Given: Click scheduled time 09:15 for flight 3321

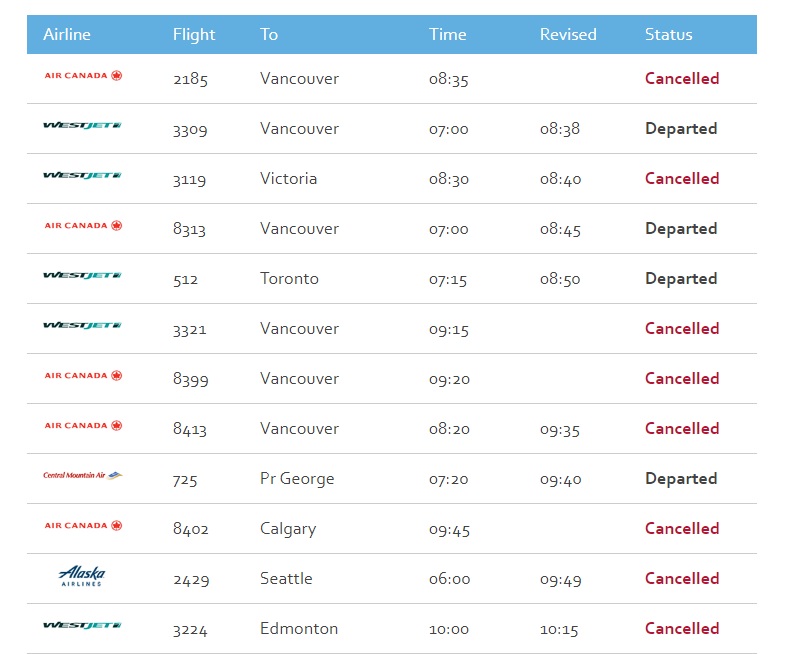Looking at the screenshot, I should 449,329.
